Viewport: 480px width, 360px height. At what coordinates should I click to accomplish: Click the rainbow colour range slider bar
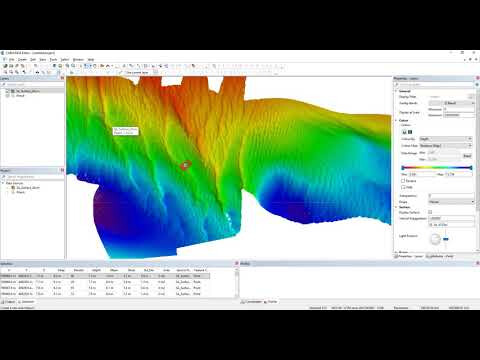pyautogui.click(x=437, y=168)
